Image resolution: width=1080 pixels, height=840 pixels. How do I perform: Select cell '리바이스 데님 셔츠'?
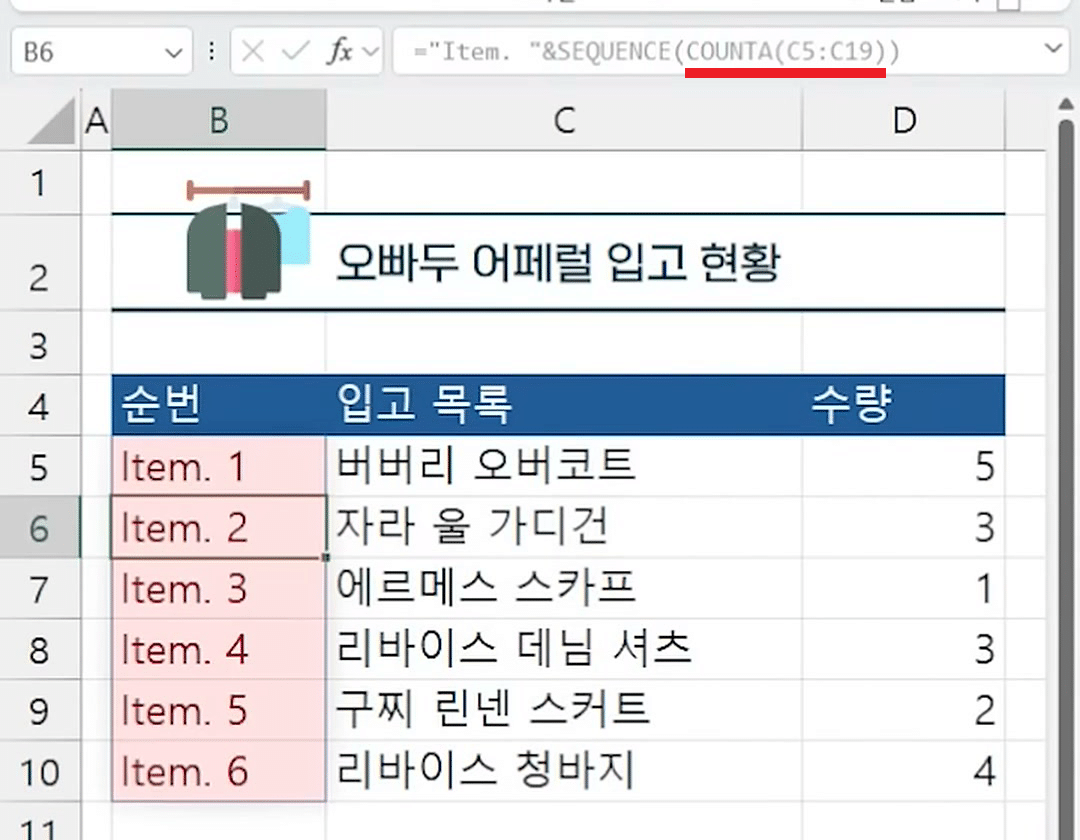pos(564,649)
